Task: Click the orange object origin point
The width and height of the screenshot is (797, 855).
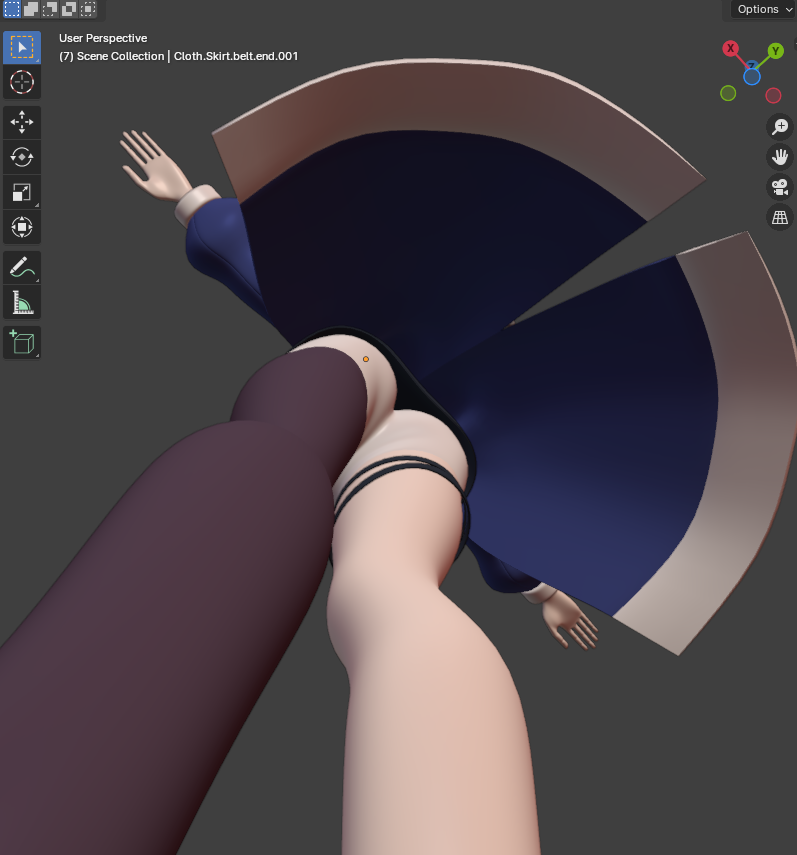Action: click(x=366, y=359)
